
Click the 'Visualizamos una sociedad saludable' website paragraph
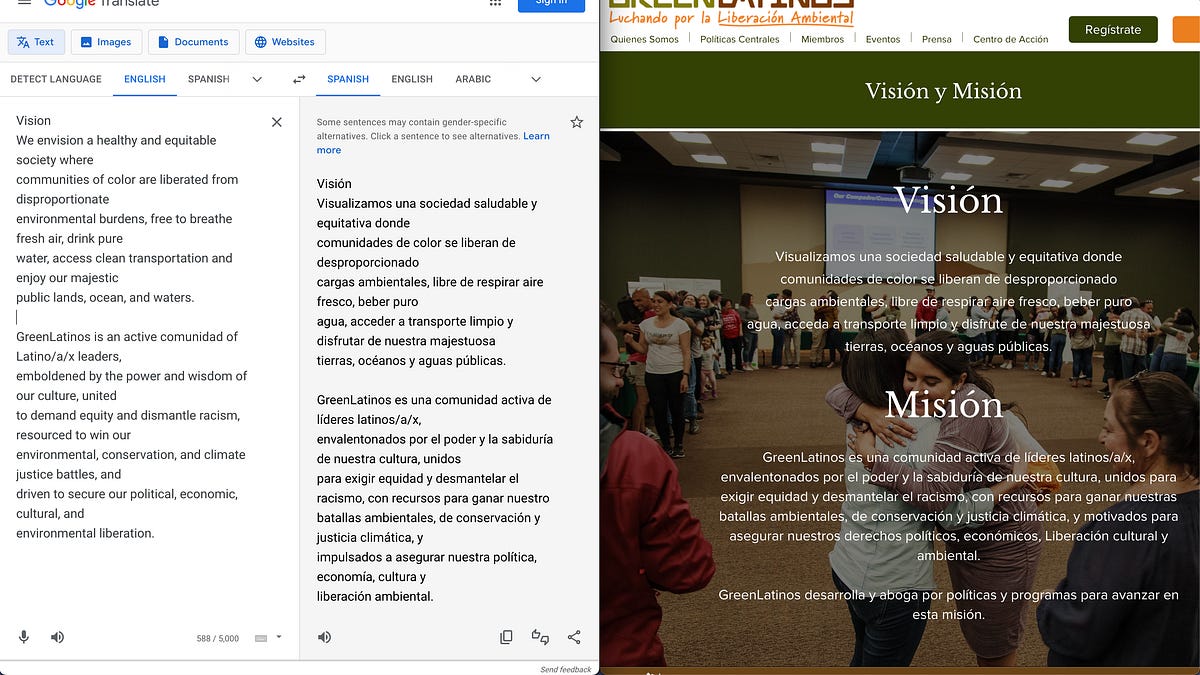click(948, 301)
